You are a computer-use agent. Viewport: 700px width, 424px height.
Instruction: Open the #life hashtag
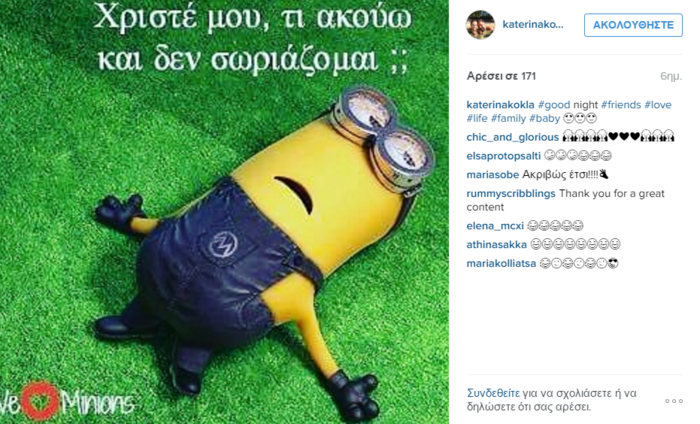point(477,118)
